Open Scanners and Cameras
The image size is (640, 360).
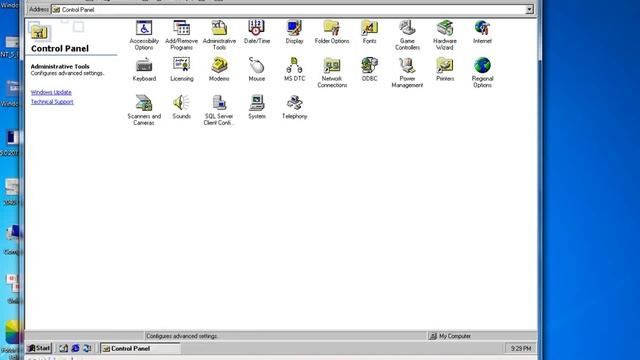point(144,110)
